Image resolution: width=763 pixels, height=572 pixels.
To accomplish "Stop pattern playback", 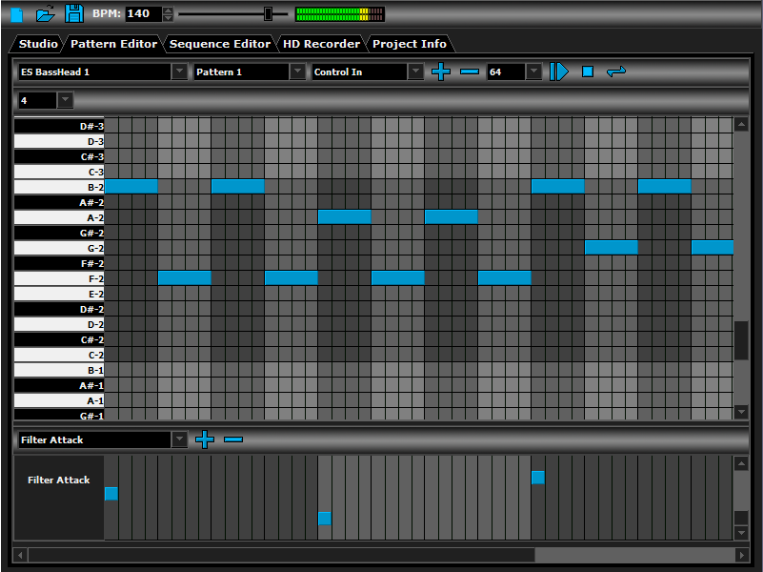I will click(x=588, y=72).
